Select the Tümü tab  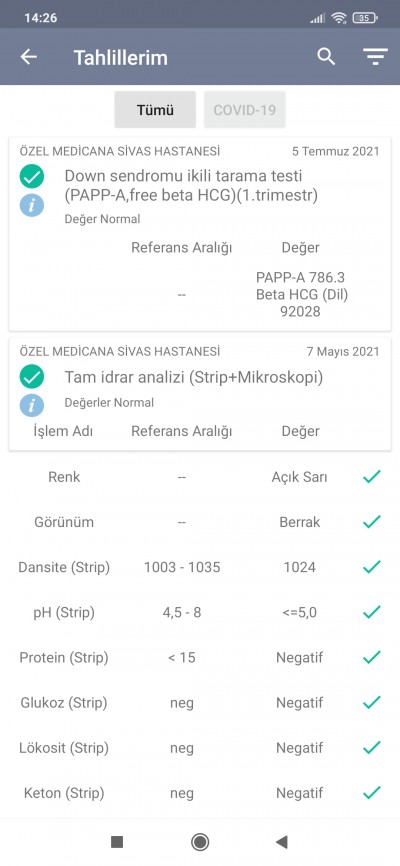[x=155, y=110]
